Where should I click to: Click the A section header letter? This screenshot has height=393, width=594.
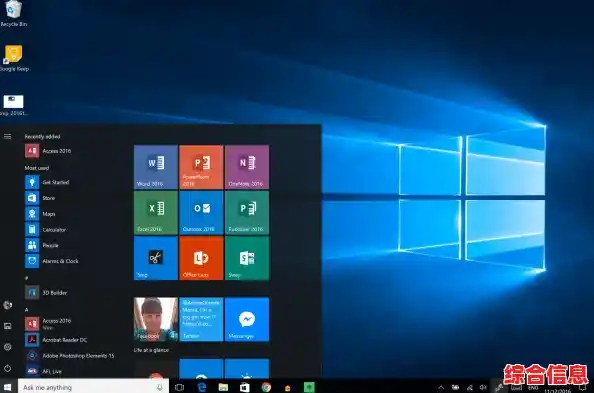[x=27, y=310]
